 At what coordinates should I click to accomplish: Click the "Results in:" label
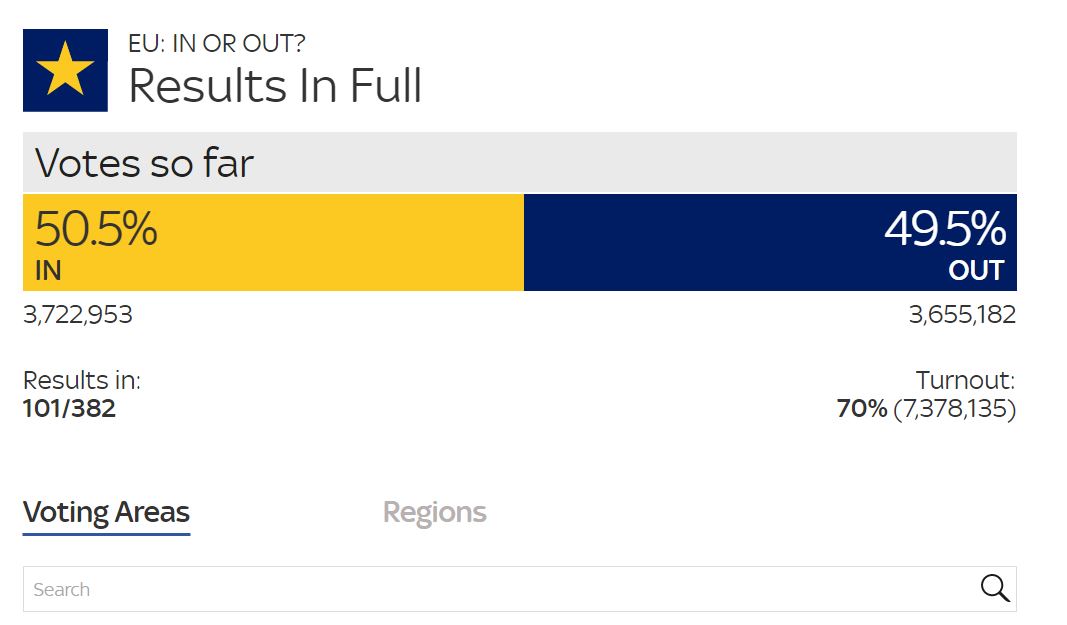tap(82, 381)
